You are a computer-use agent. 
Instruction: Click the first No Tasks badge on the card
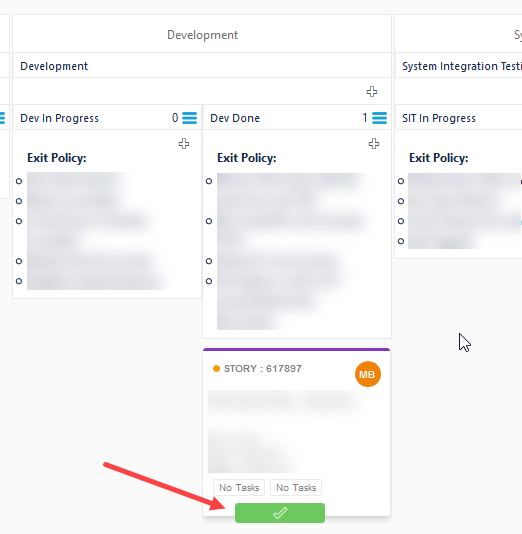point(239,487)
